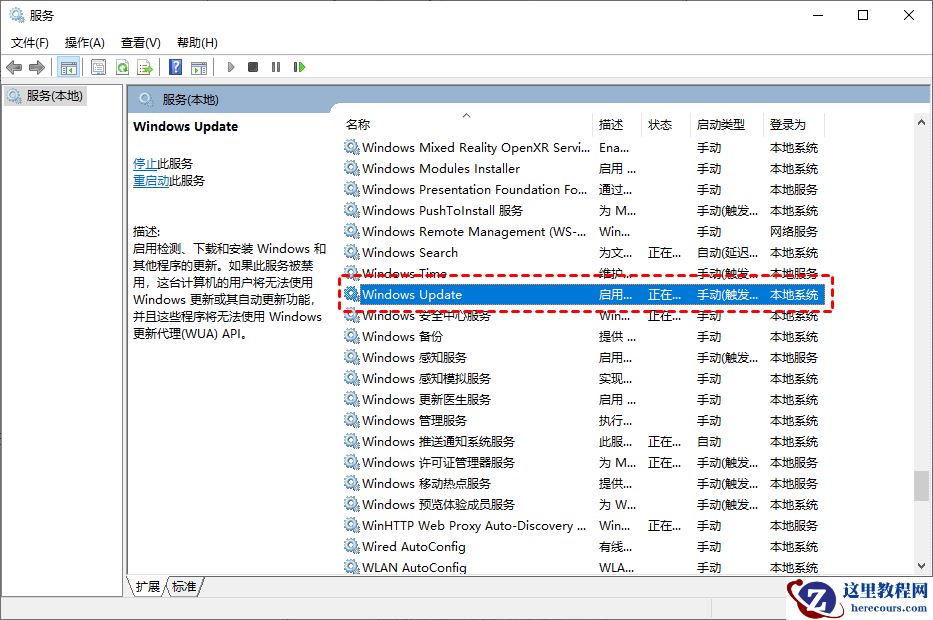Toggle the console tree panel icon

68,67
